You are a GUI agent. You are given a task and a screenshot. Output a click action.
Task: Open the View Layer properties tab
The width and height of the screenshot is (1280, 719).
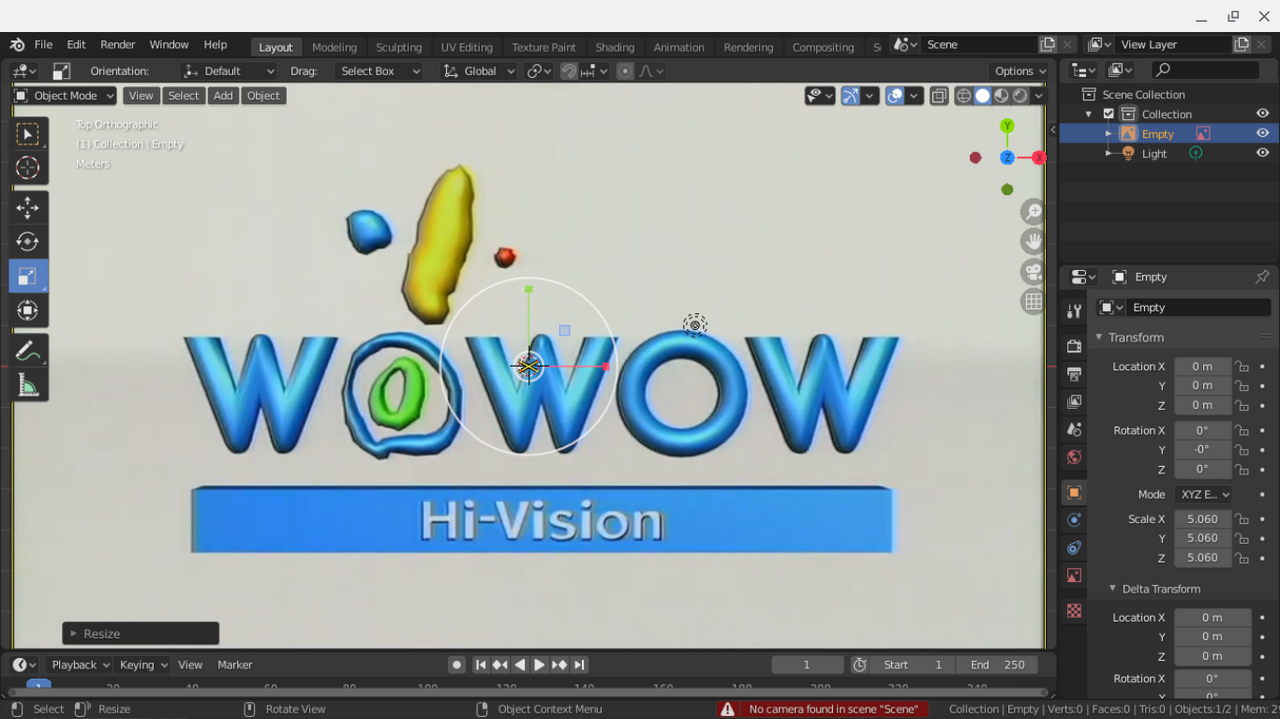click(1074, 401)
